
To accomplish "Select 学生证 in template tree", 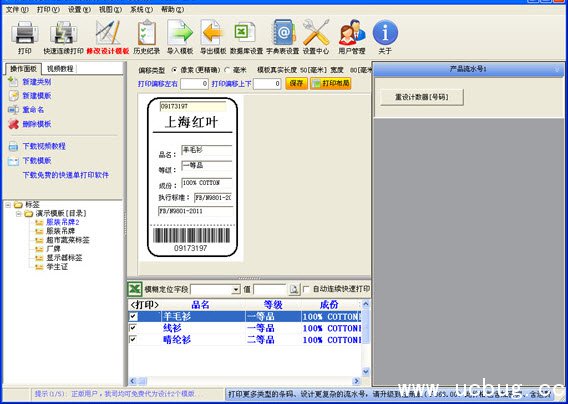I will (x=57, y=267).
